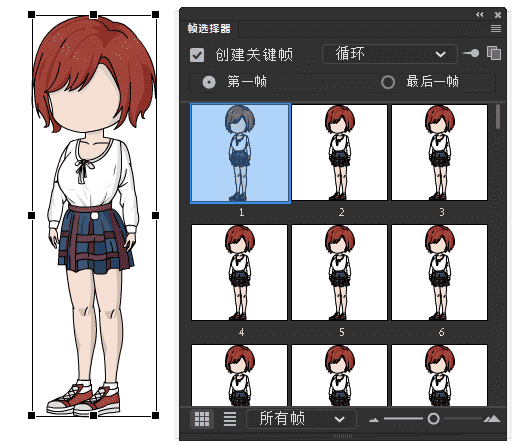Open the 所有帧 filter dropdown

301,419
